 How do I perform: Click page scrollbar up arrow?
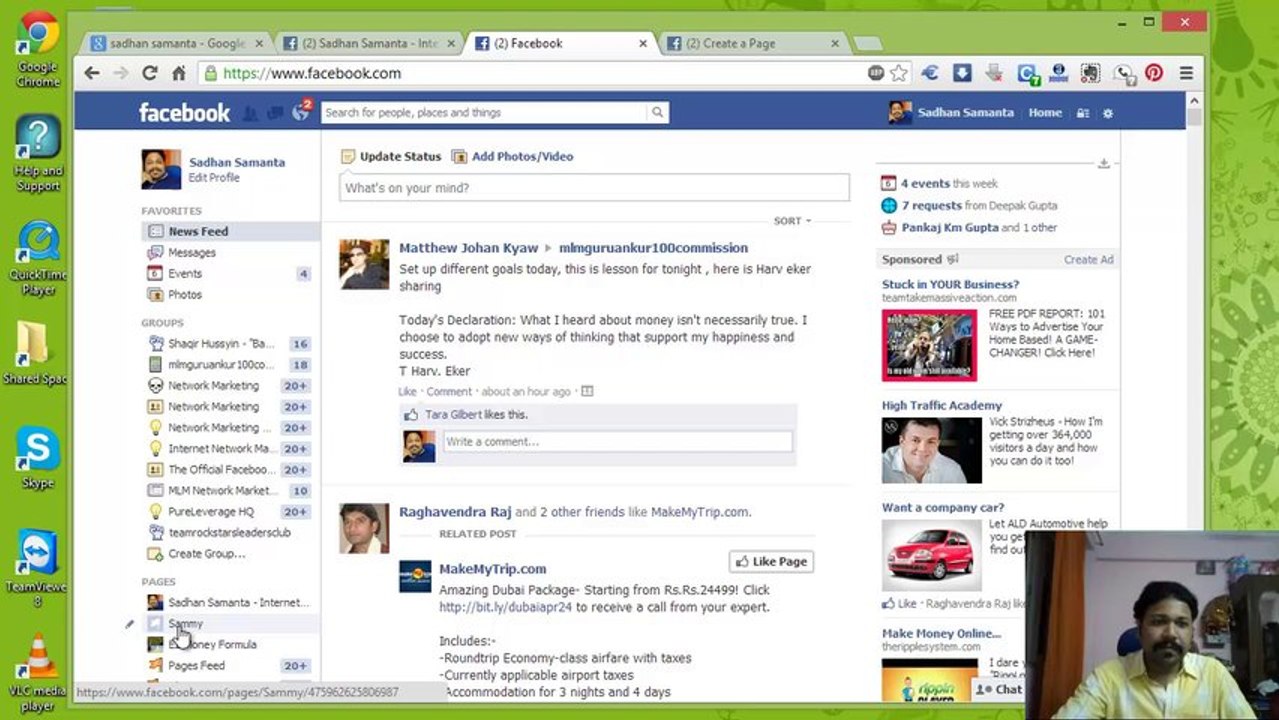(x=1194, y=100)
